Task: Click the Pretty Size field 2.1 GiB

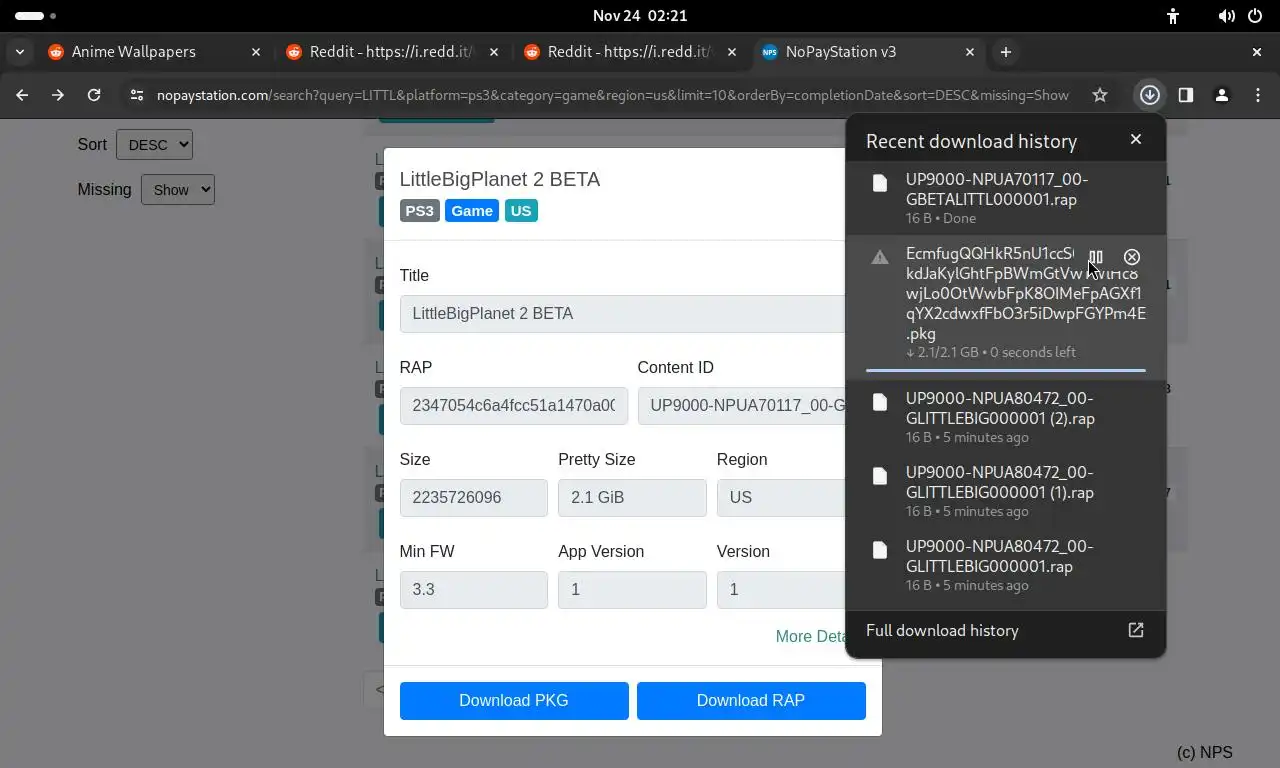Action: pos(632,498)
